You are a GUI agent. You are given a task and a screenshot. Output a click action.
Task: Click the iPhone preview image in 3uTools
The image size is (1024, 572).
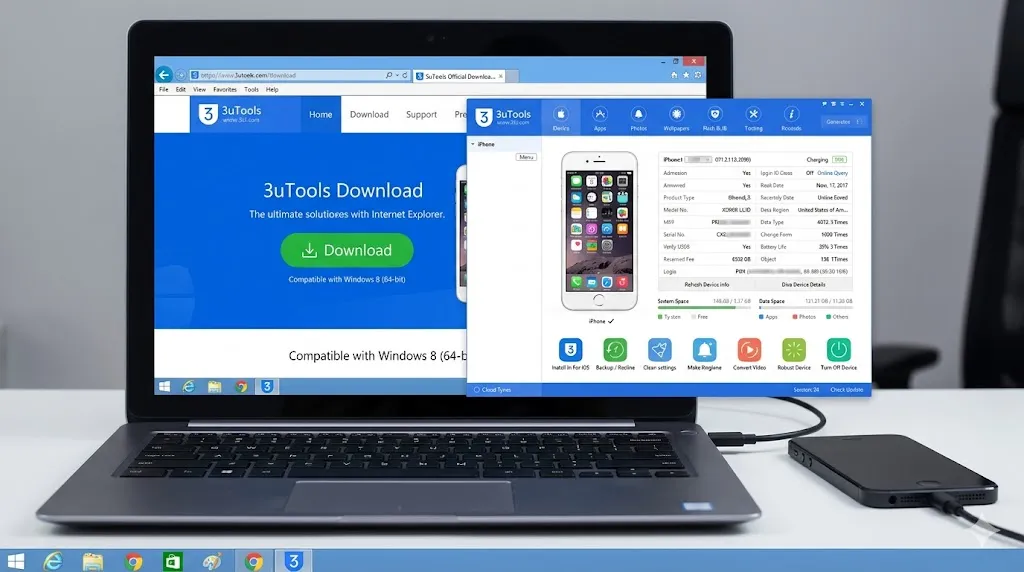(599, 230)
